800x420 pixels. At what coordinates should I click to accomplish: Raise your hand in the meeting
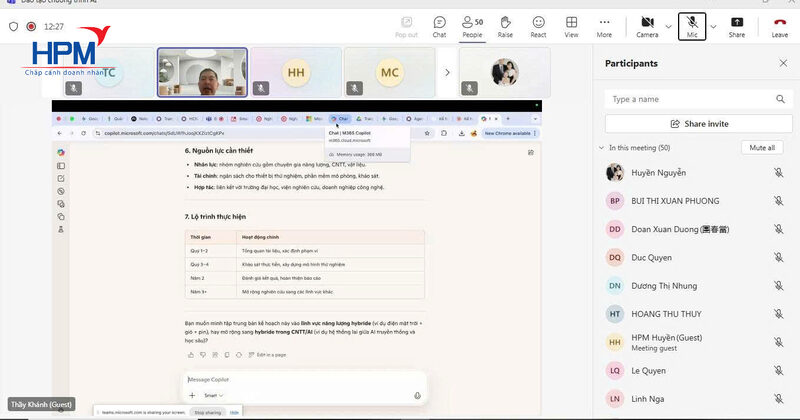pos(505,25)
